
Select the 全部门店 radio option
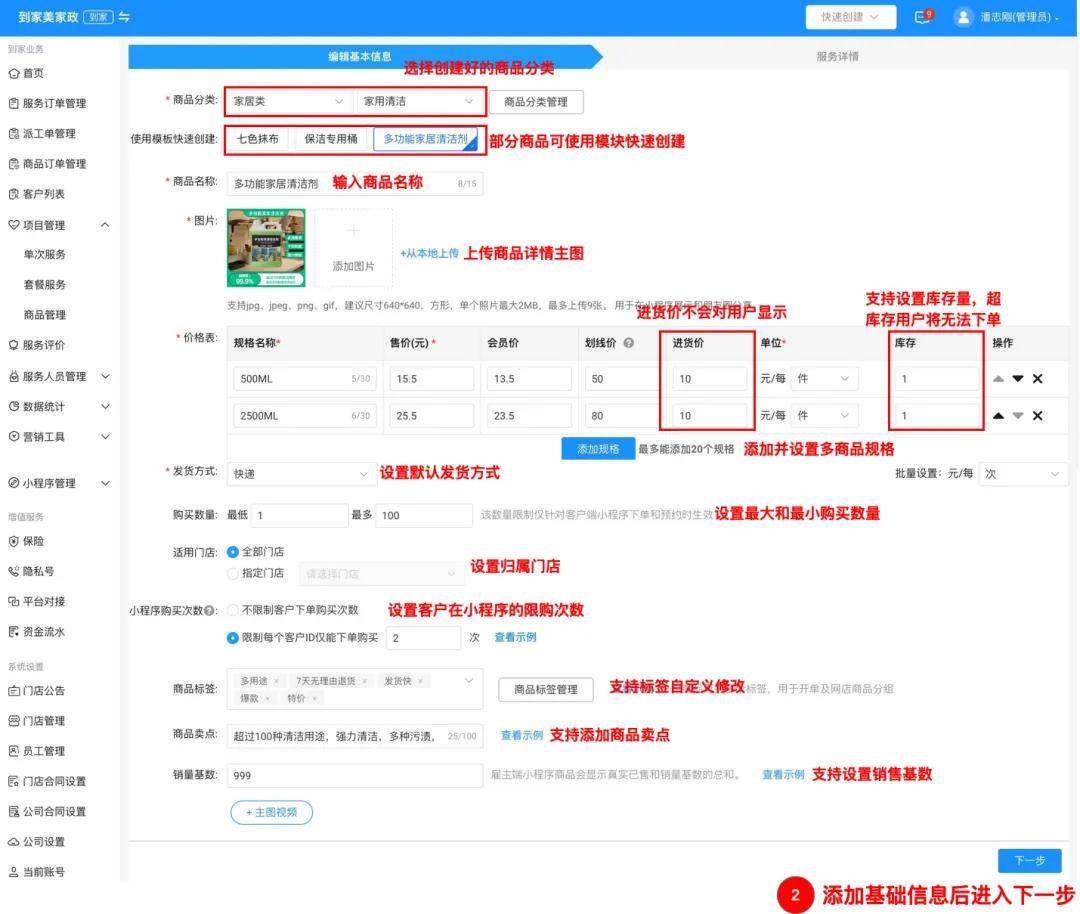coord(233,552)
